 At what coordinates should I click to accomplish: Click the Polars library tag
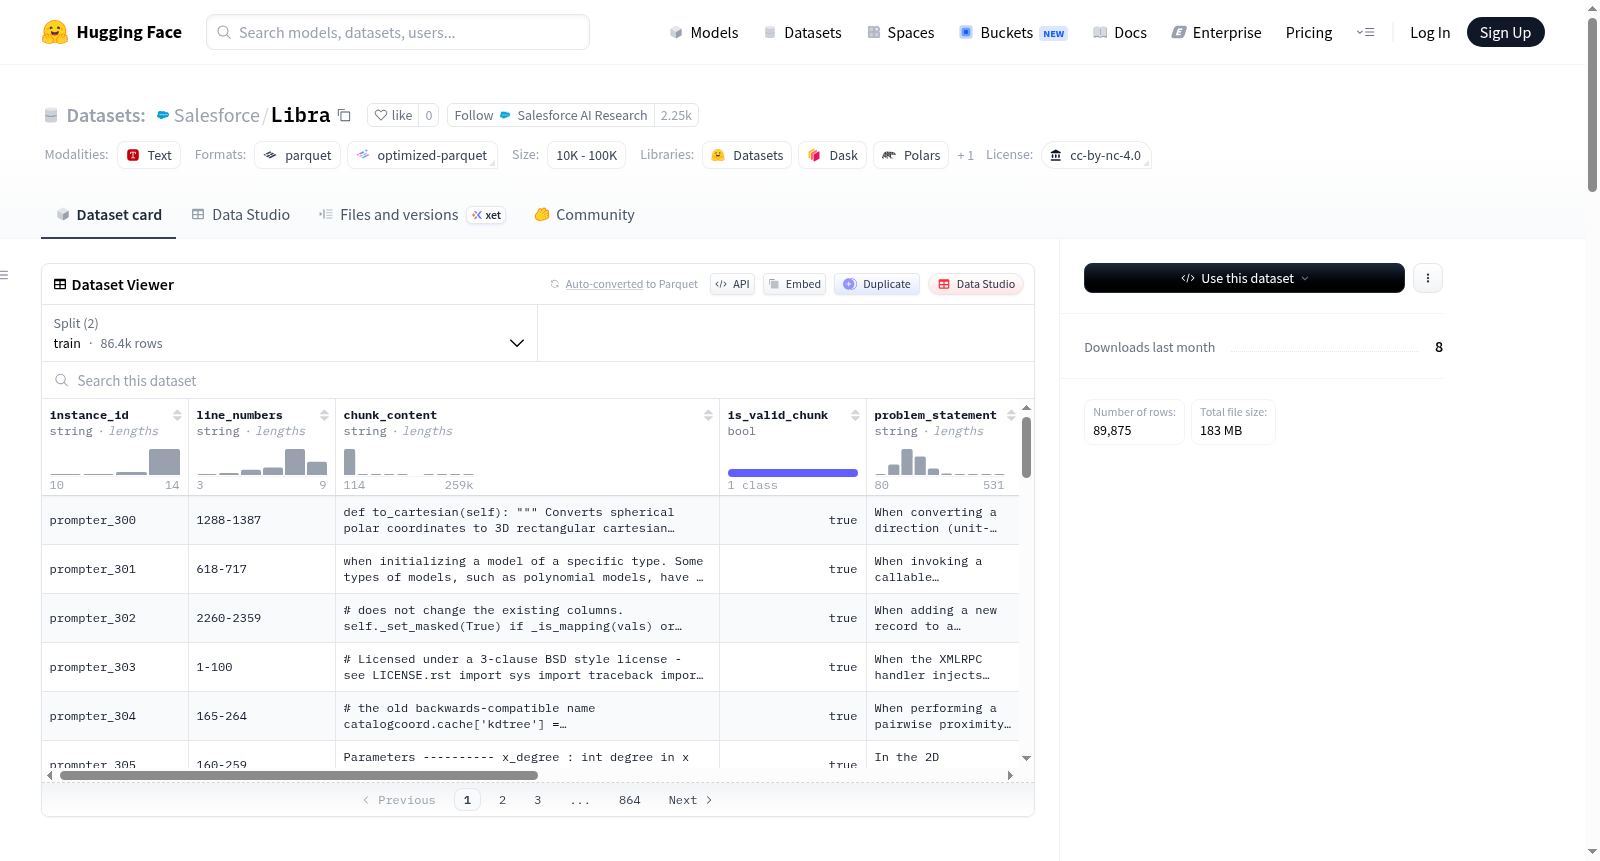(x=911, y=155)
